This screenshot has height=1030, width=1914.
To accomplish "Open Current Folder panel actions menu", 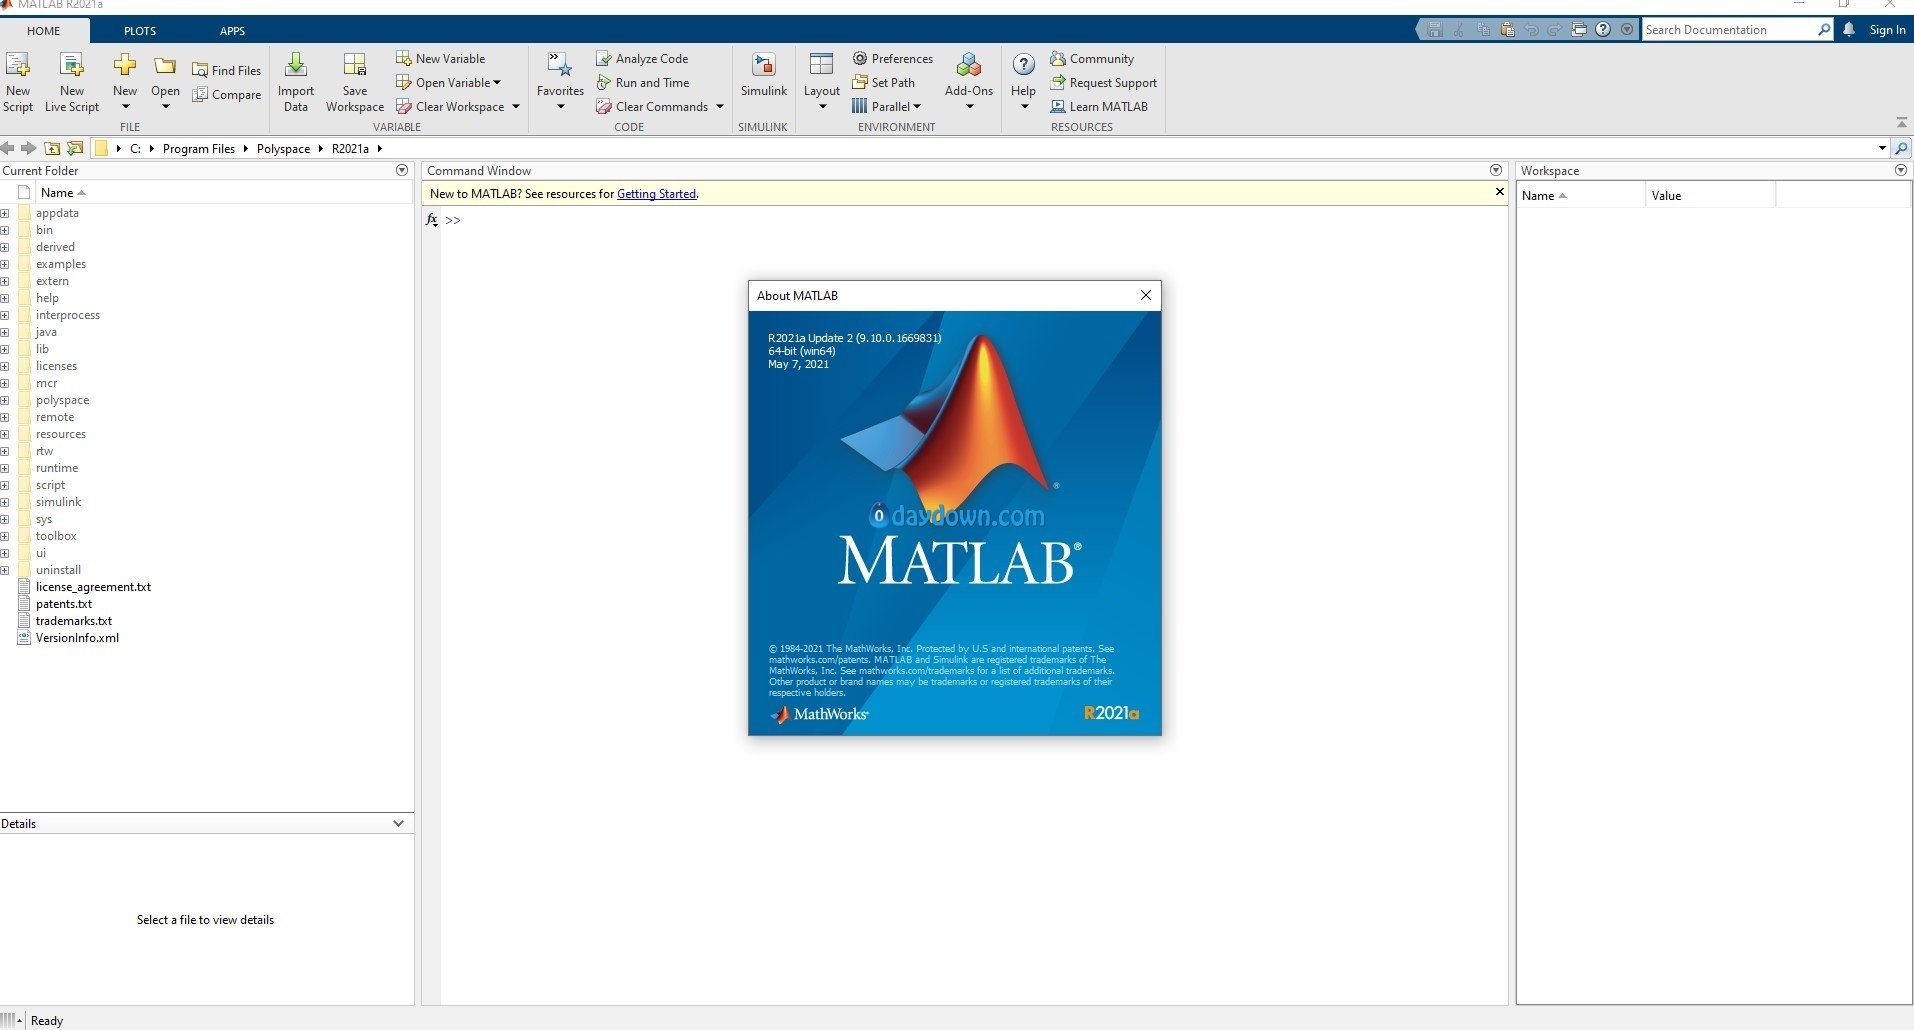I will (x=402, y=170).
